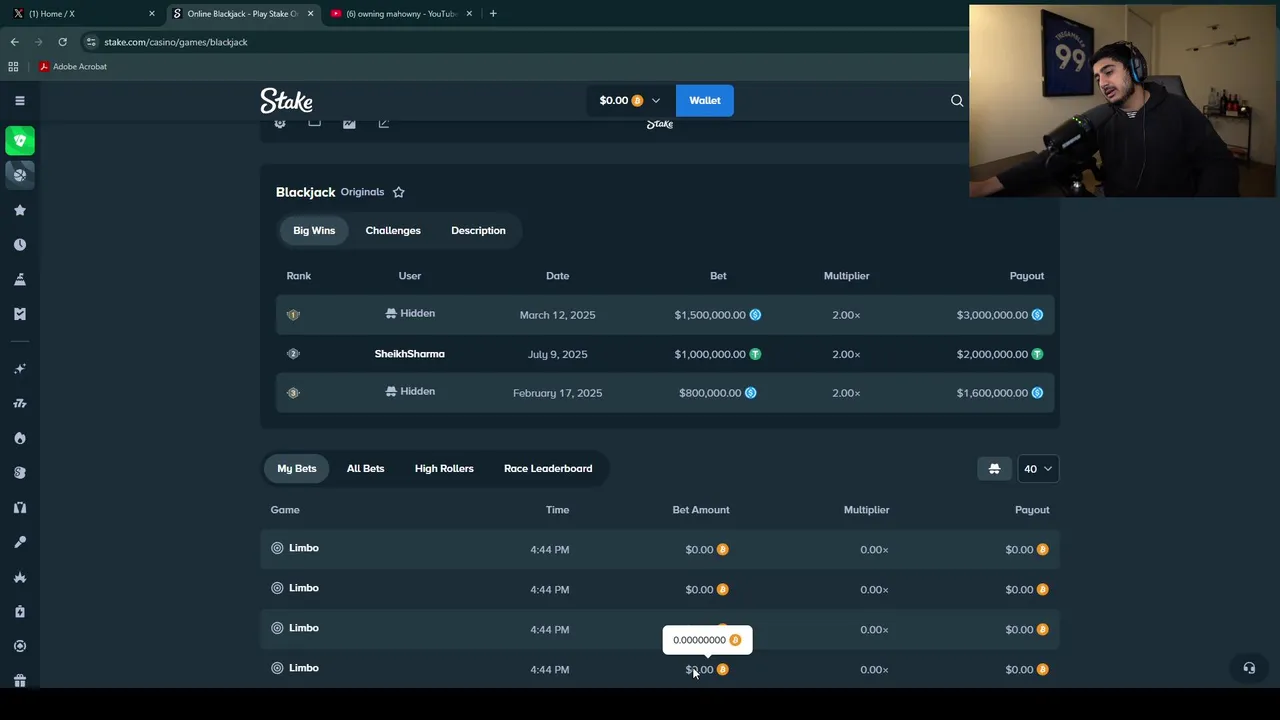Viewport: 1280px width, 720px height.
Task: Open the second Limbo bet row
Action: tap(660, 589)
